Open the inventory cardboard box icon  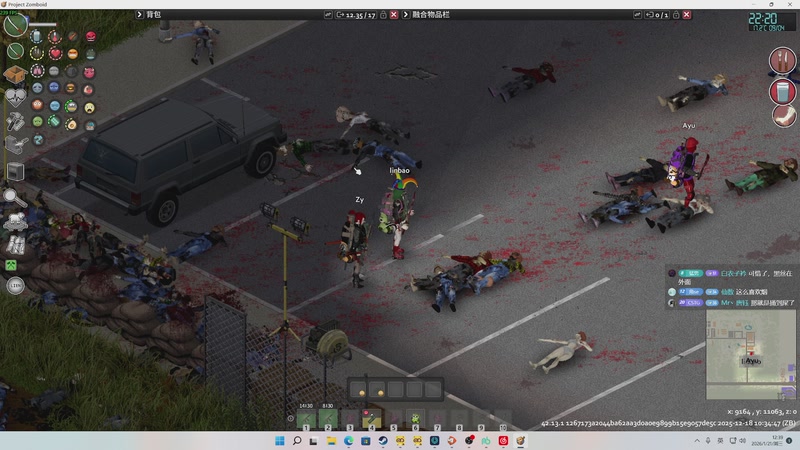pos(15,74)
